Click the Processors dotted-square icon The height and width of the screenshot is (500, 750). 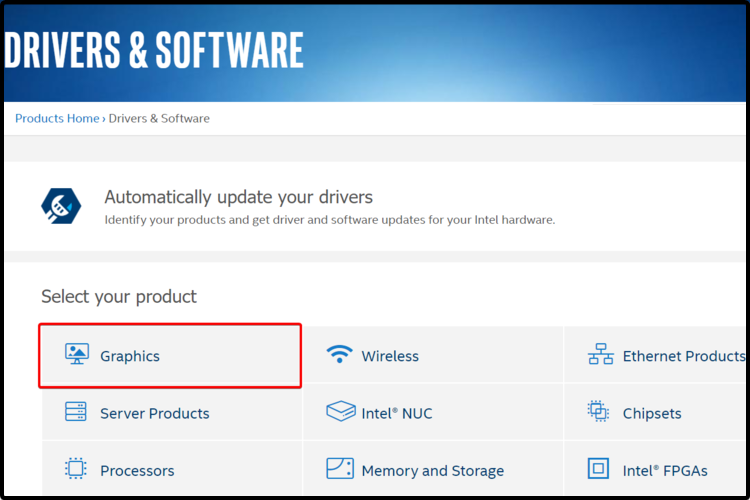76,468
